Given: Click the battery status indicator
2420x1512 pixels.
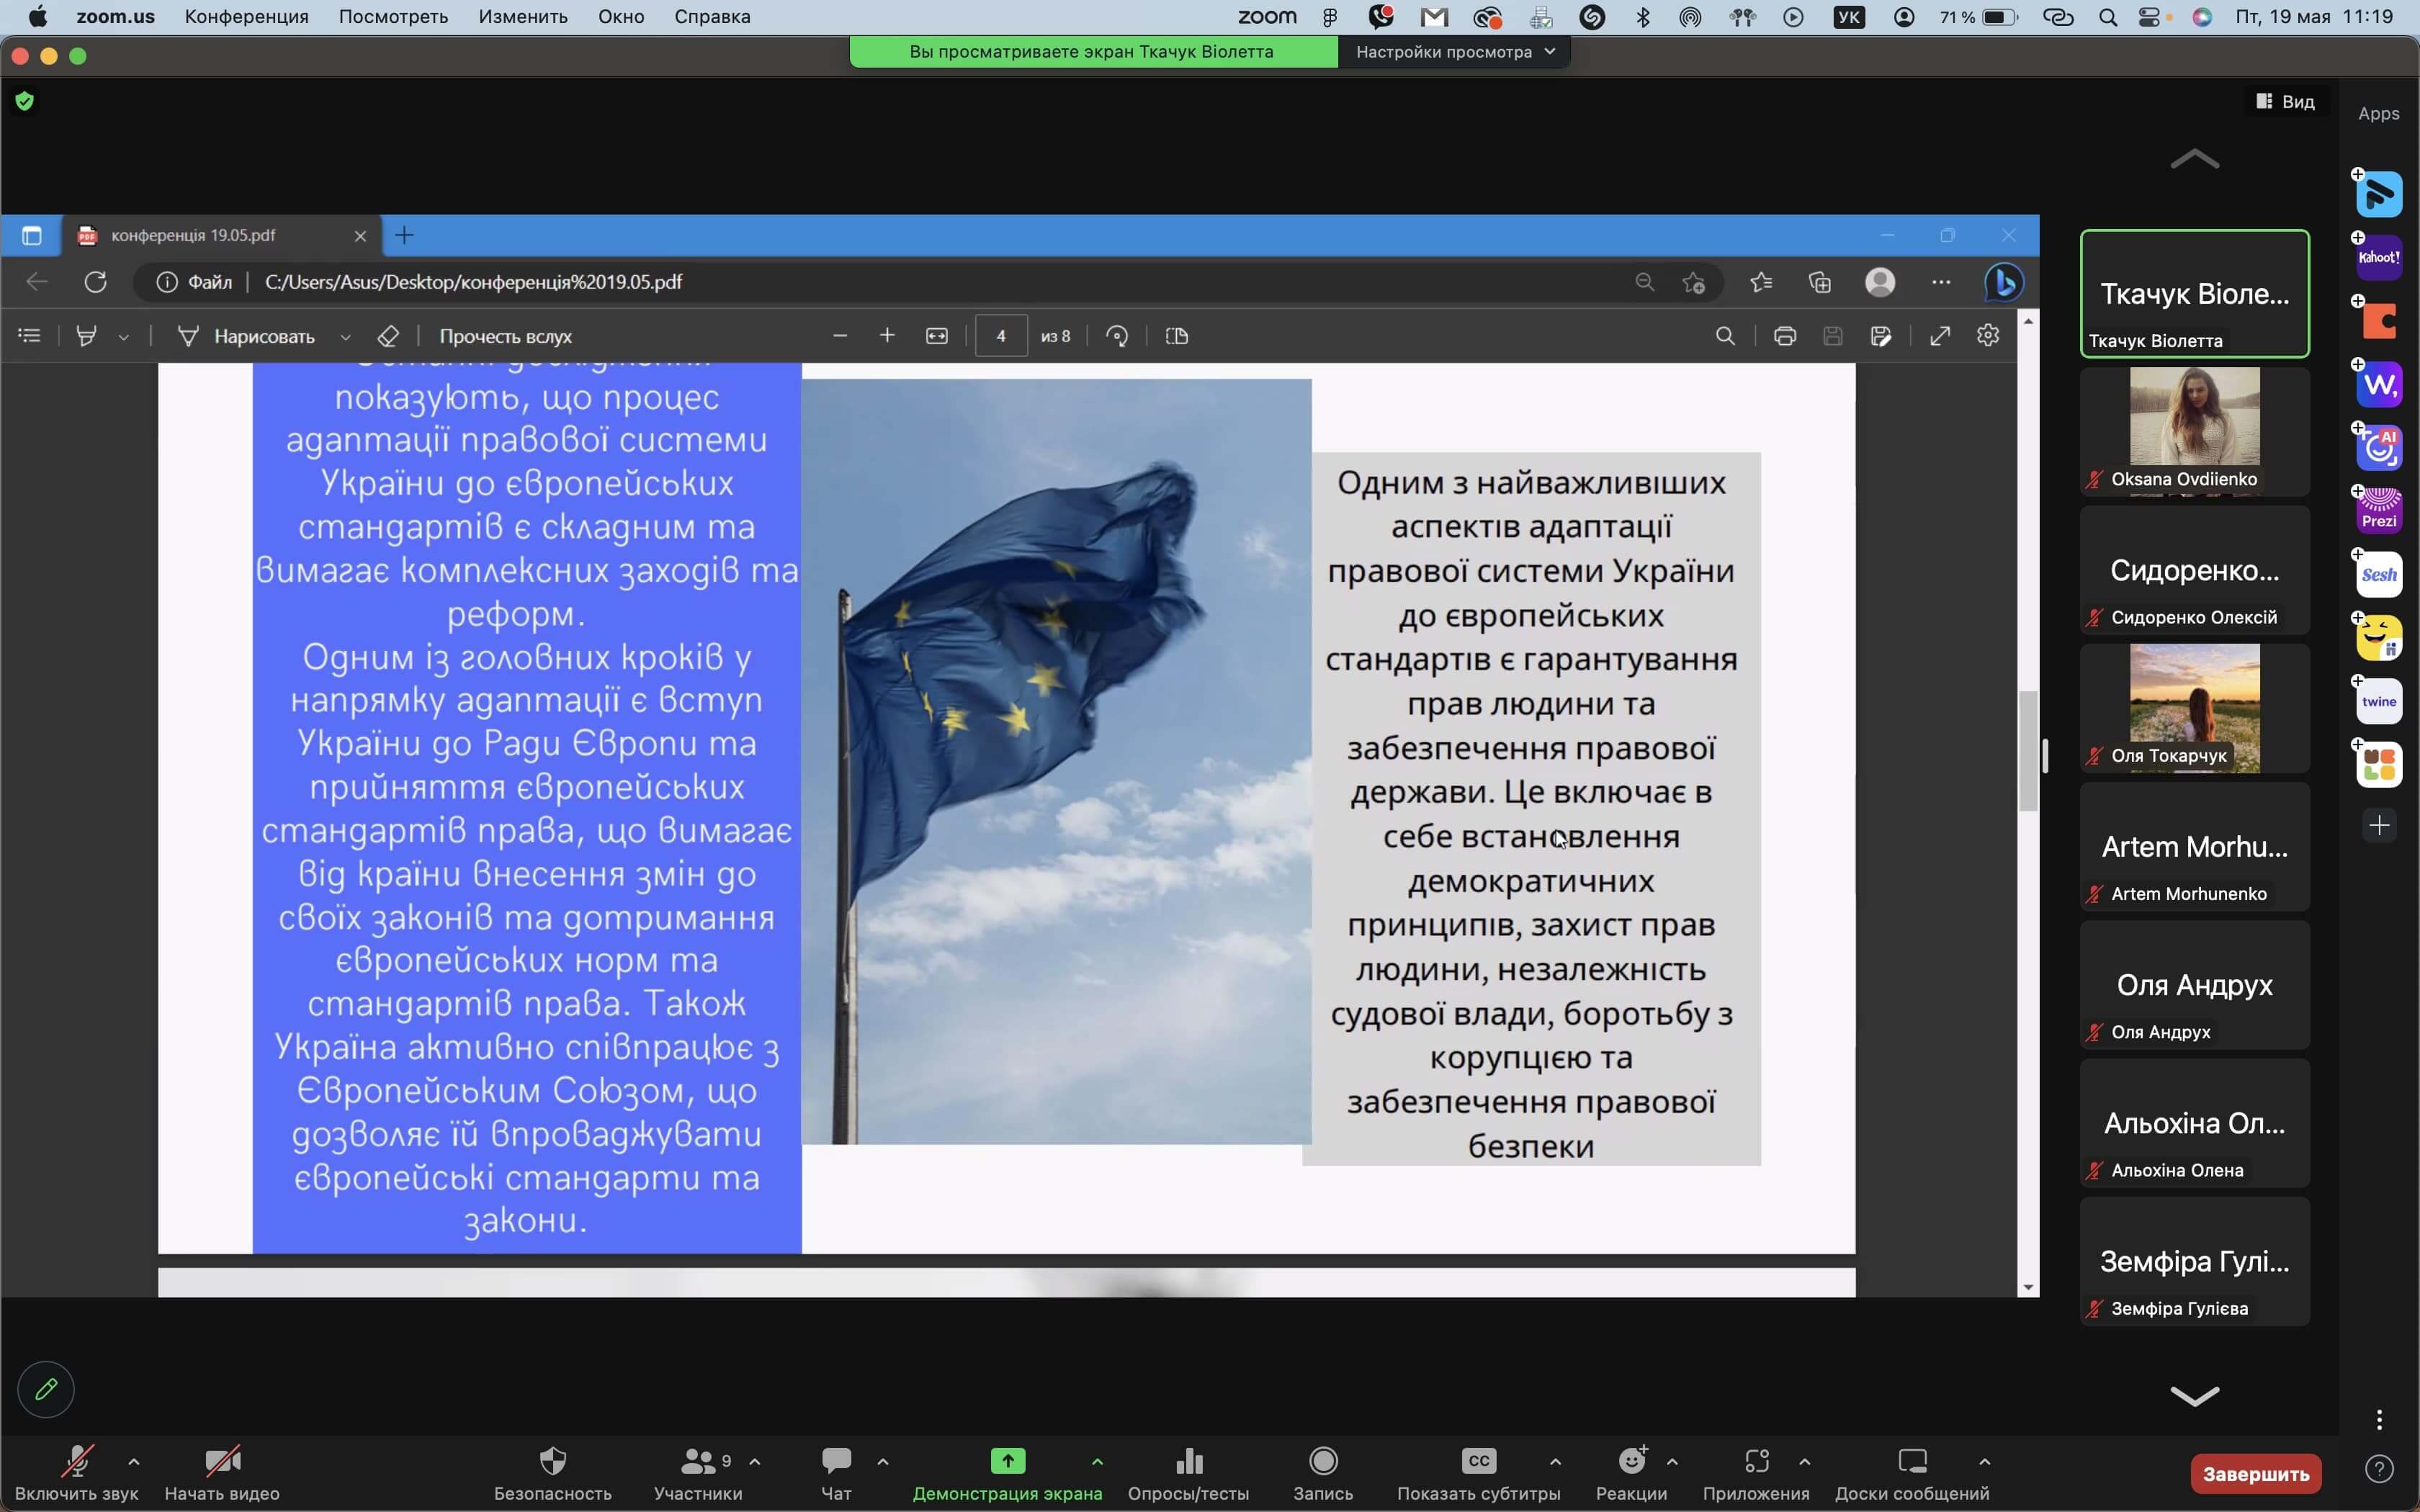Looking at the screenshot, I should [1979, 17].
